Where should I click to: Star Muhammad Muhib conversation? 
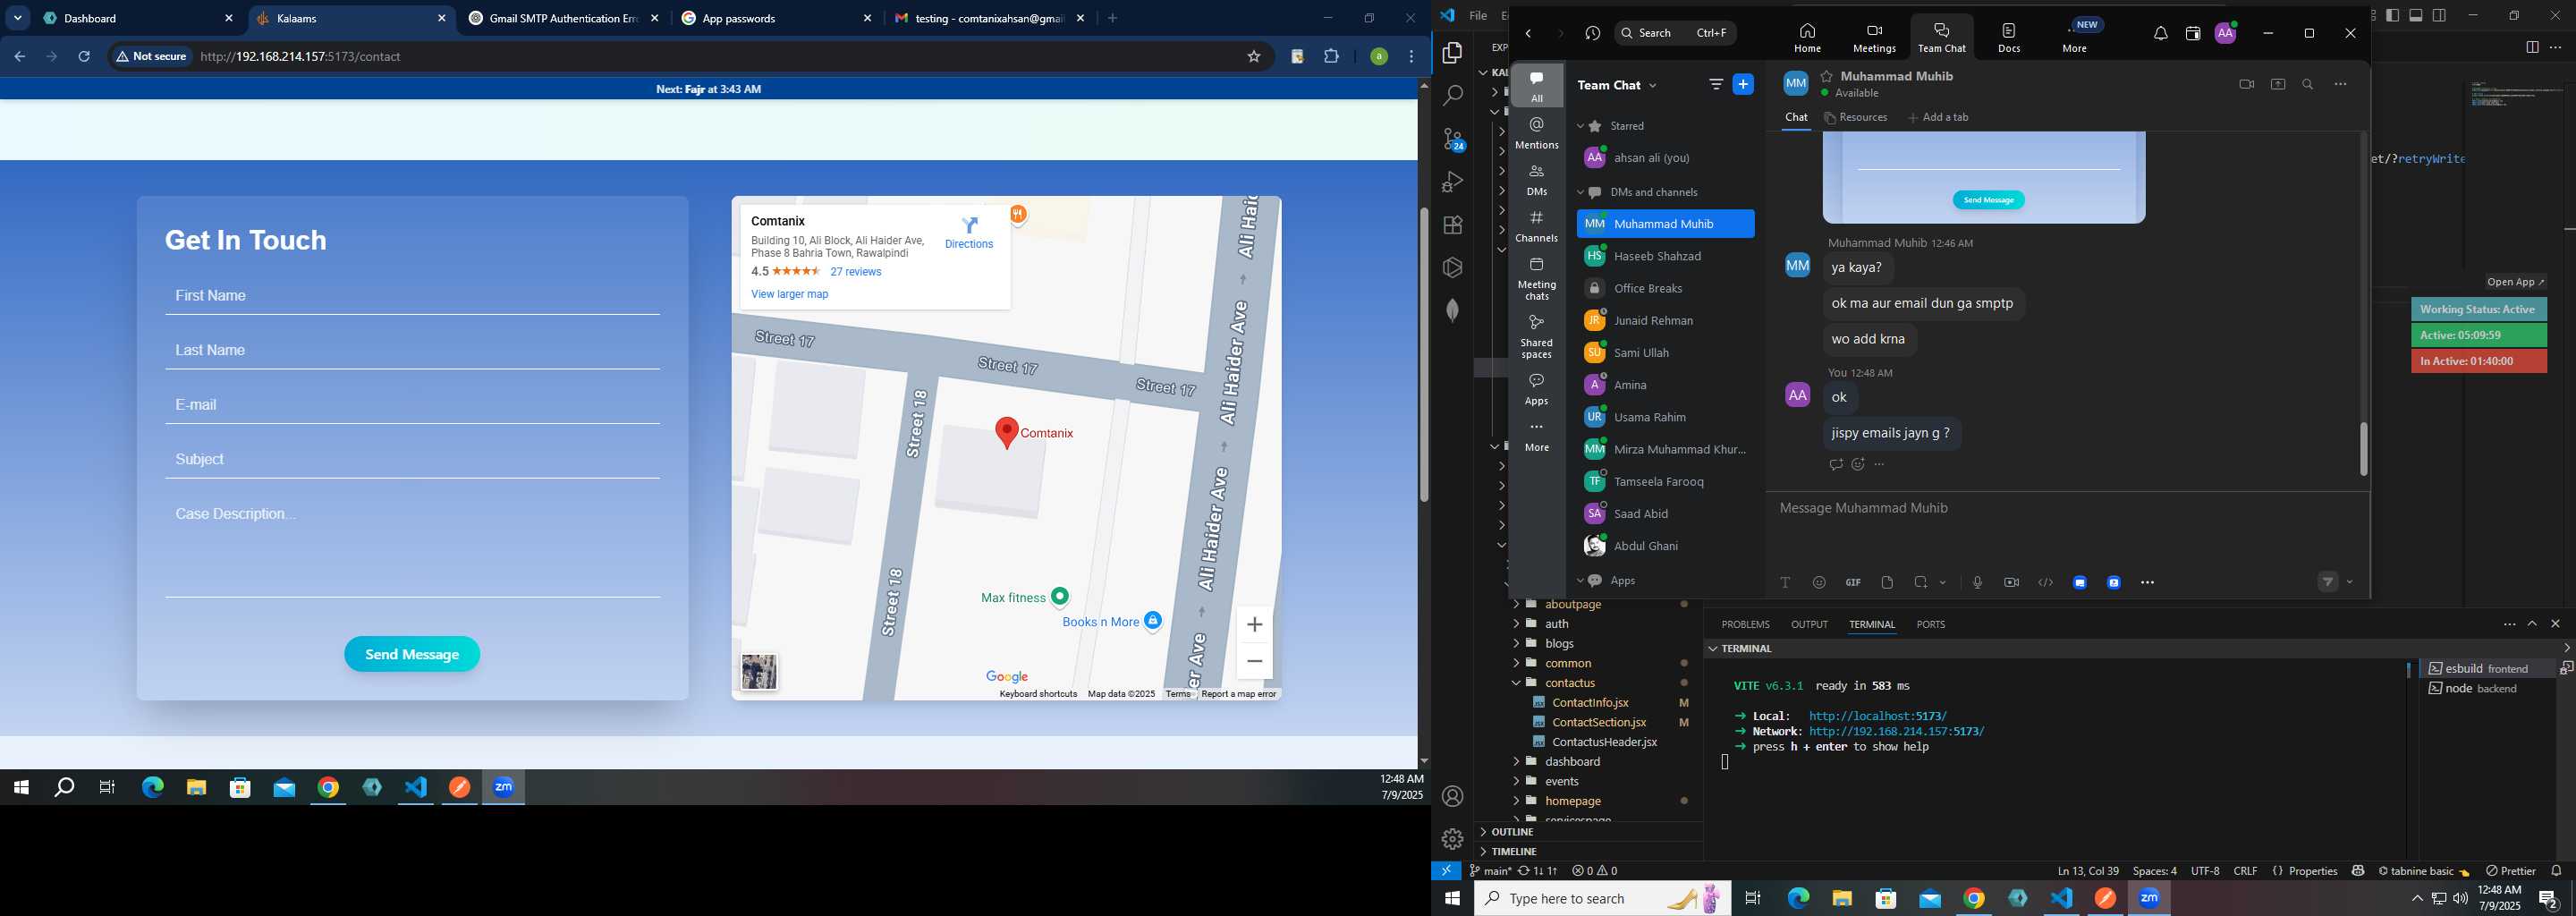pos(1827,76)
